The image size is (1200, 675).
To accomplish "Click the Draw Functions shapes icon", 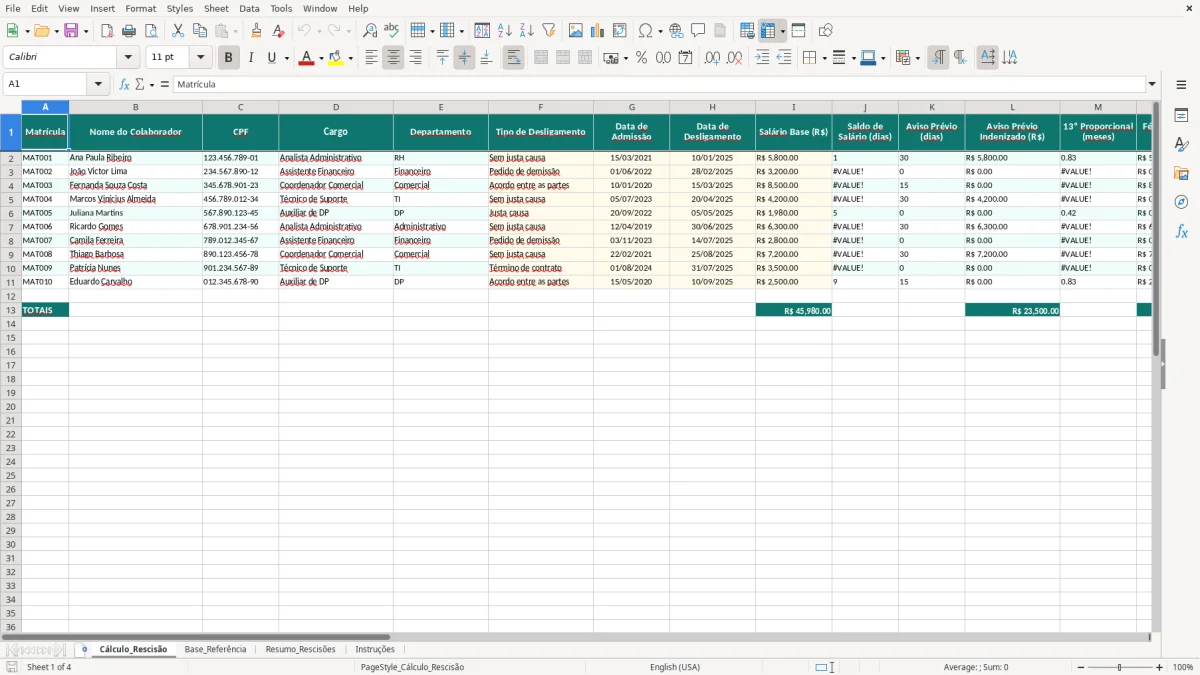I will click(x=825, y=31).
